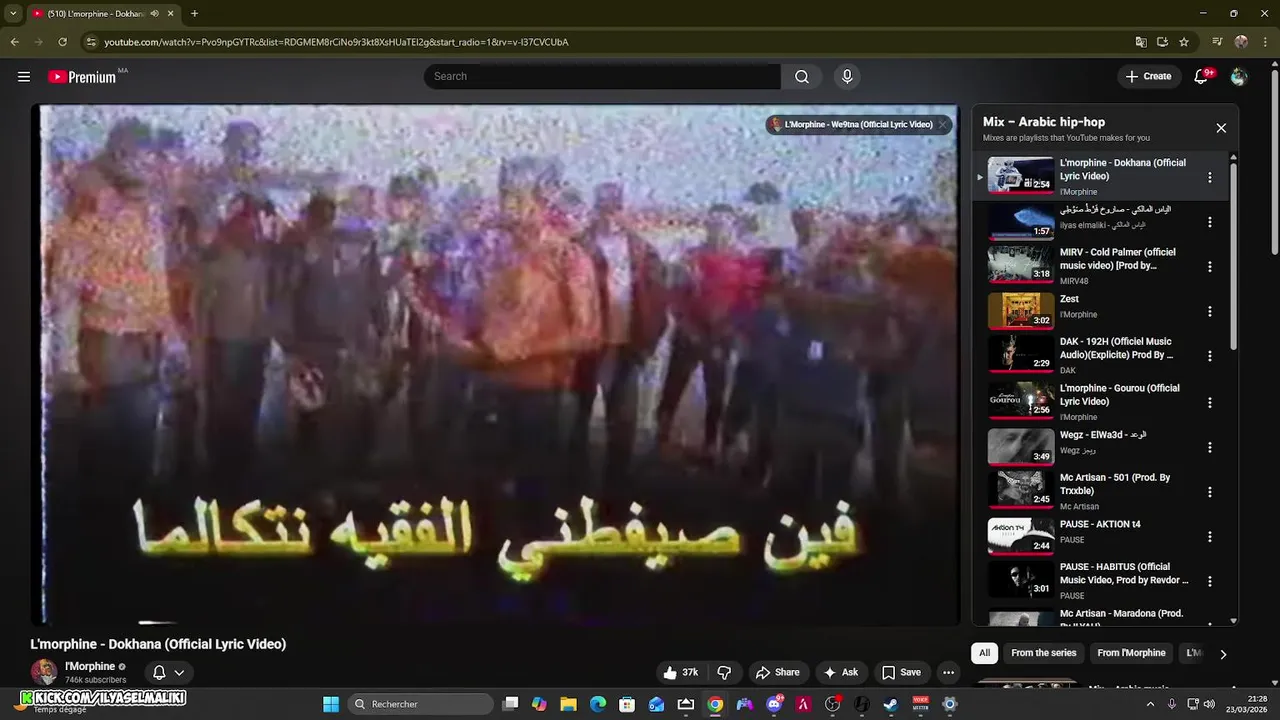Close the Mix - Arabic hip-hop playlist panel
This screenshot has width=1280, height=720.
[1221, 128]
